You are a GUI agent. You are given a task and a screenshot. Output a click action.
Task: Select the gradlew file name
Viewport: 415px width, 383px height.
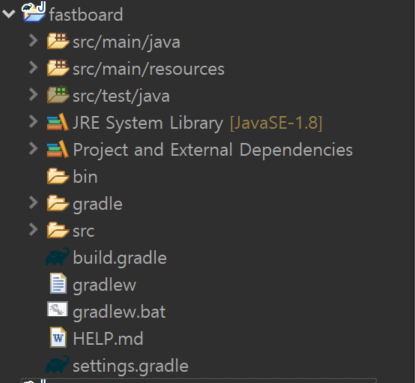104,286
